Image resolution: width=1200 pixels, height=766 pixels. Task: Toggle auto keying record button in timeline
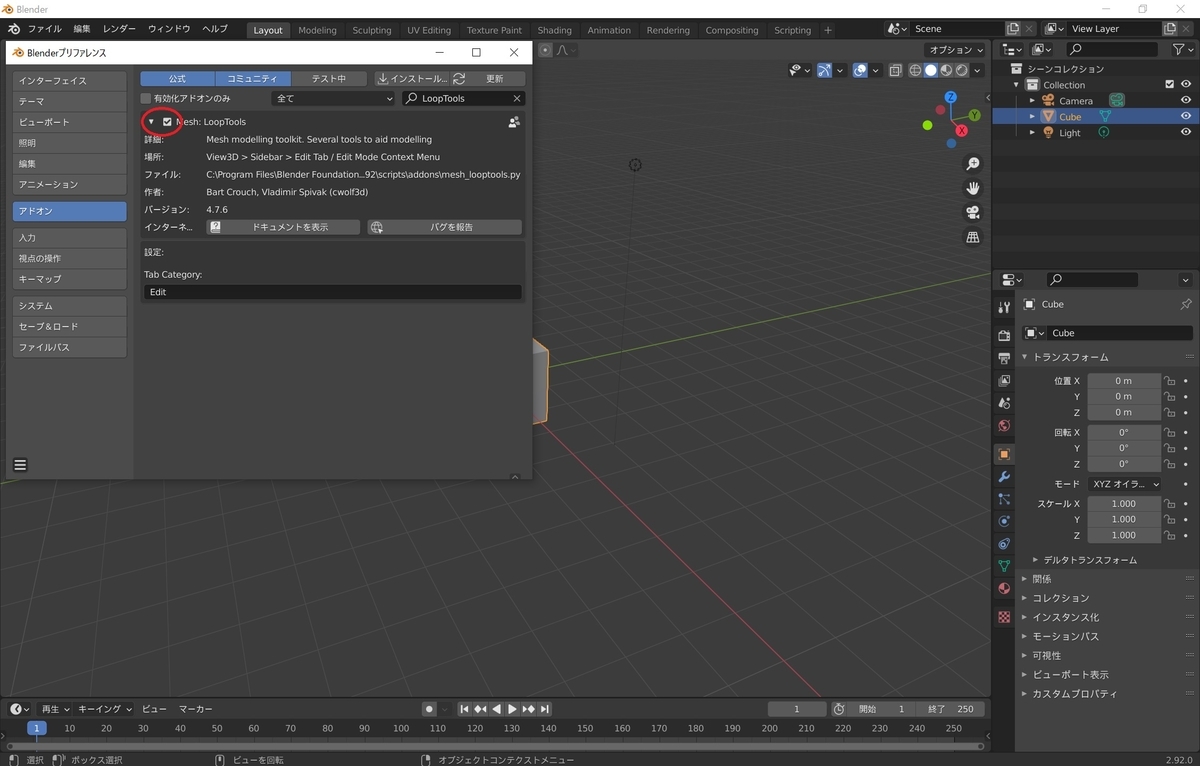(429, 709)
